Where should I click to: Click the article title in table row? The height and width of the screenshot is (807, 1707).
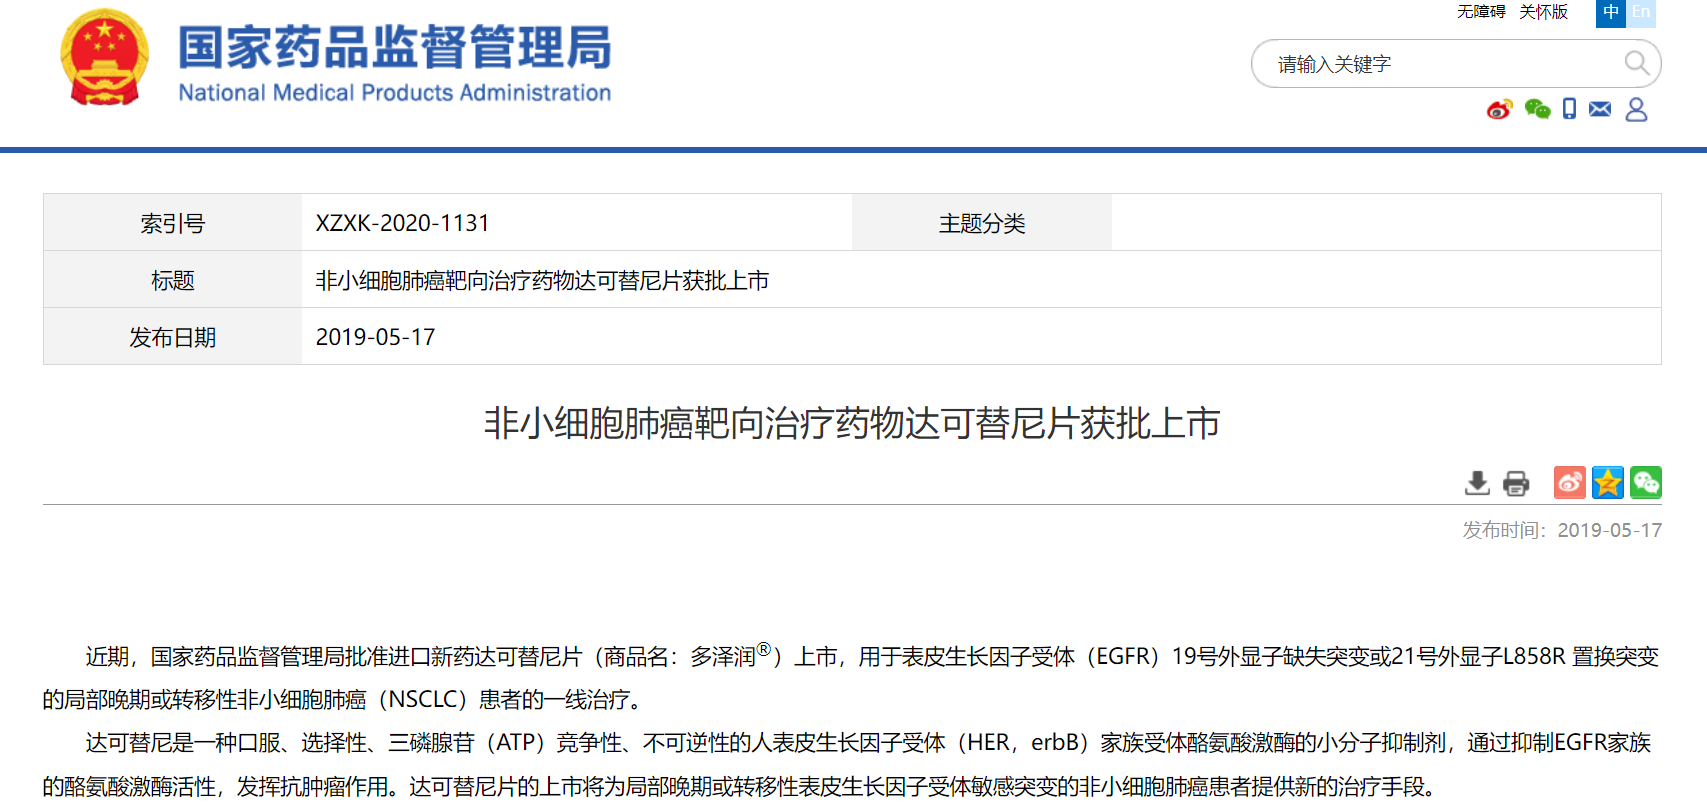pos(542,280)
